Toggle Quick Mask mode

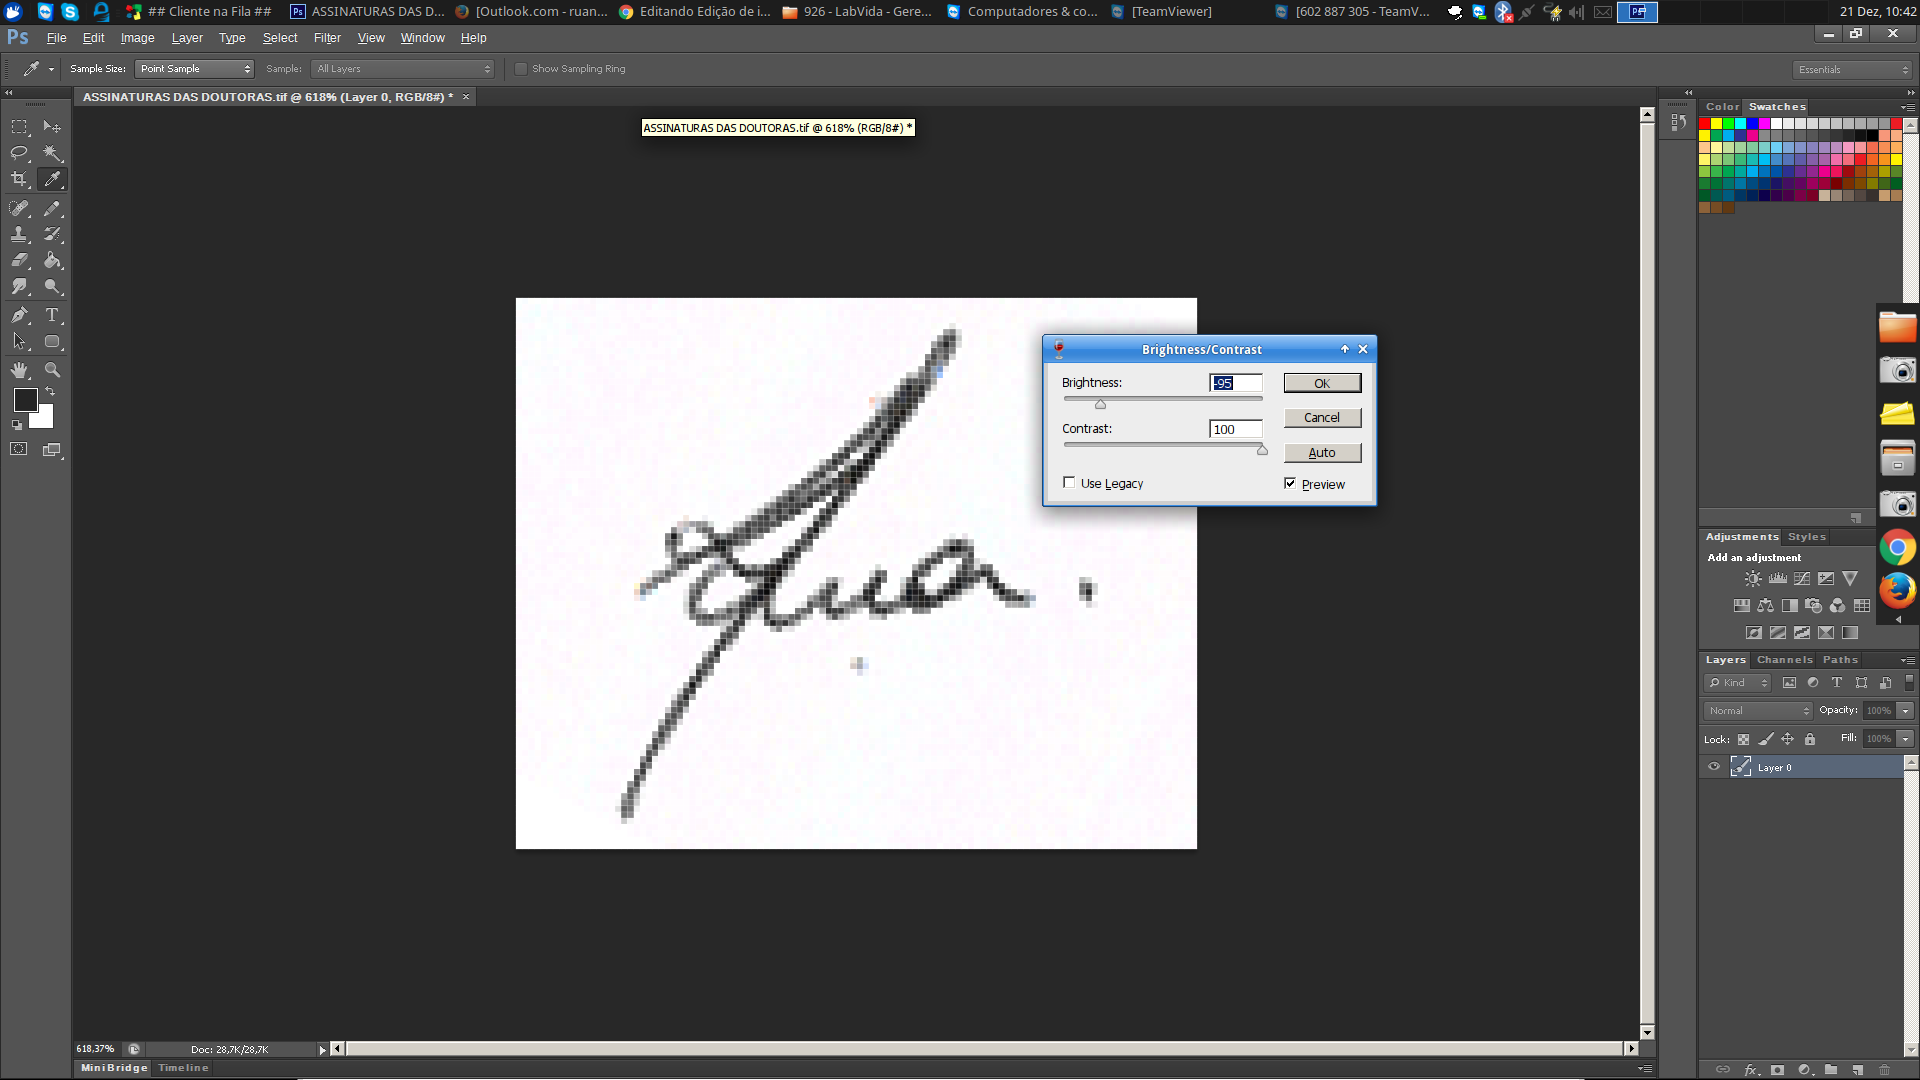(19, 450)
